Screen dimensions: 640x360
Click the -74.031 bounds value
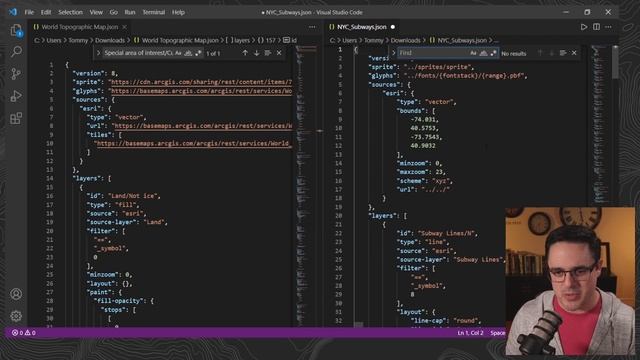423,120
